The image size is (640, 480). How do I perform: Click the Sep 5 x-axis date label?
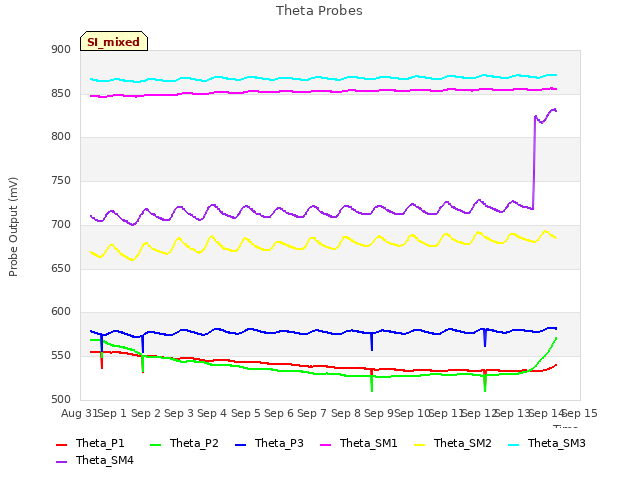click(x=246, y=413)
